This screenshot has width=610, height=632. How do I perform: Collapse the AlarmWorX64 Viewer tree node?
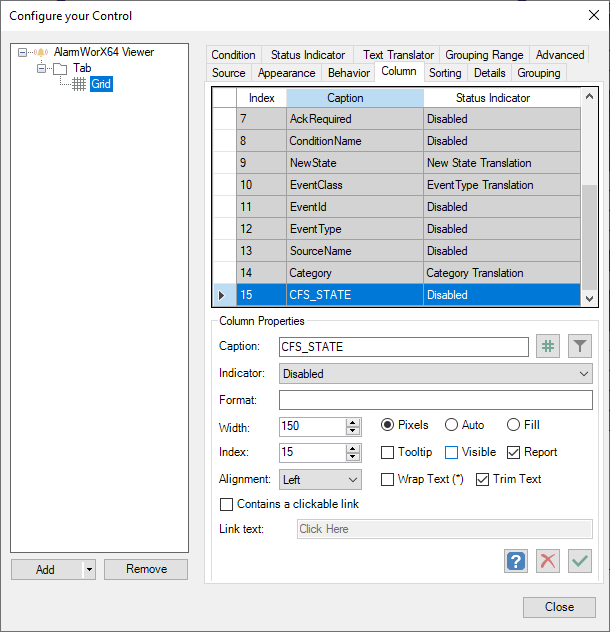[x=23, y=52]
